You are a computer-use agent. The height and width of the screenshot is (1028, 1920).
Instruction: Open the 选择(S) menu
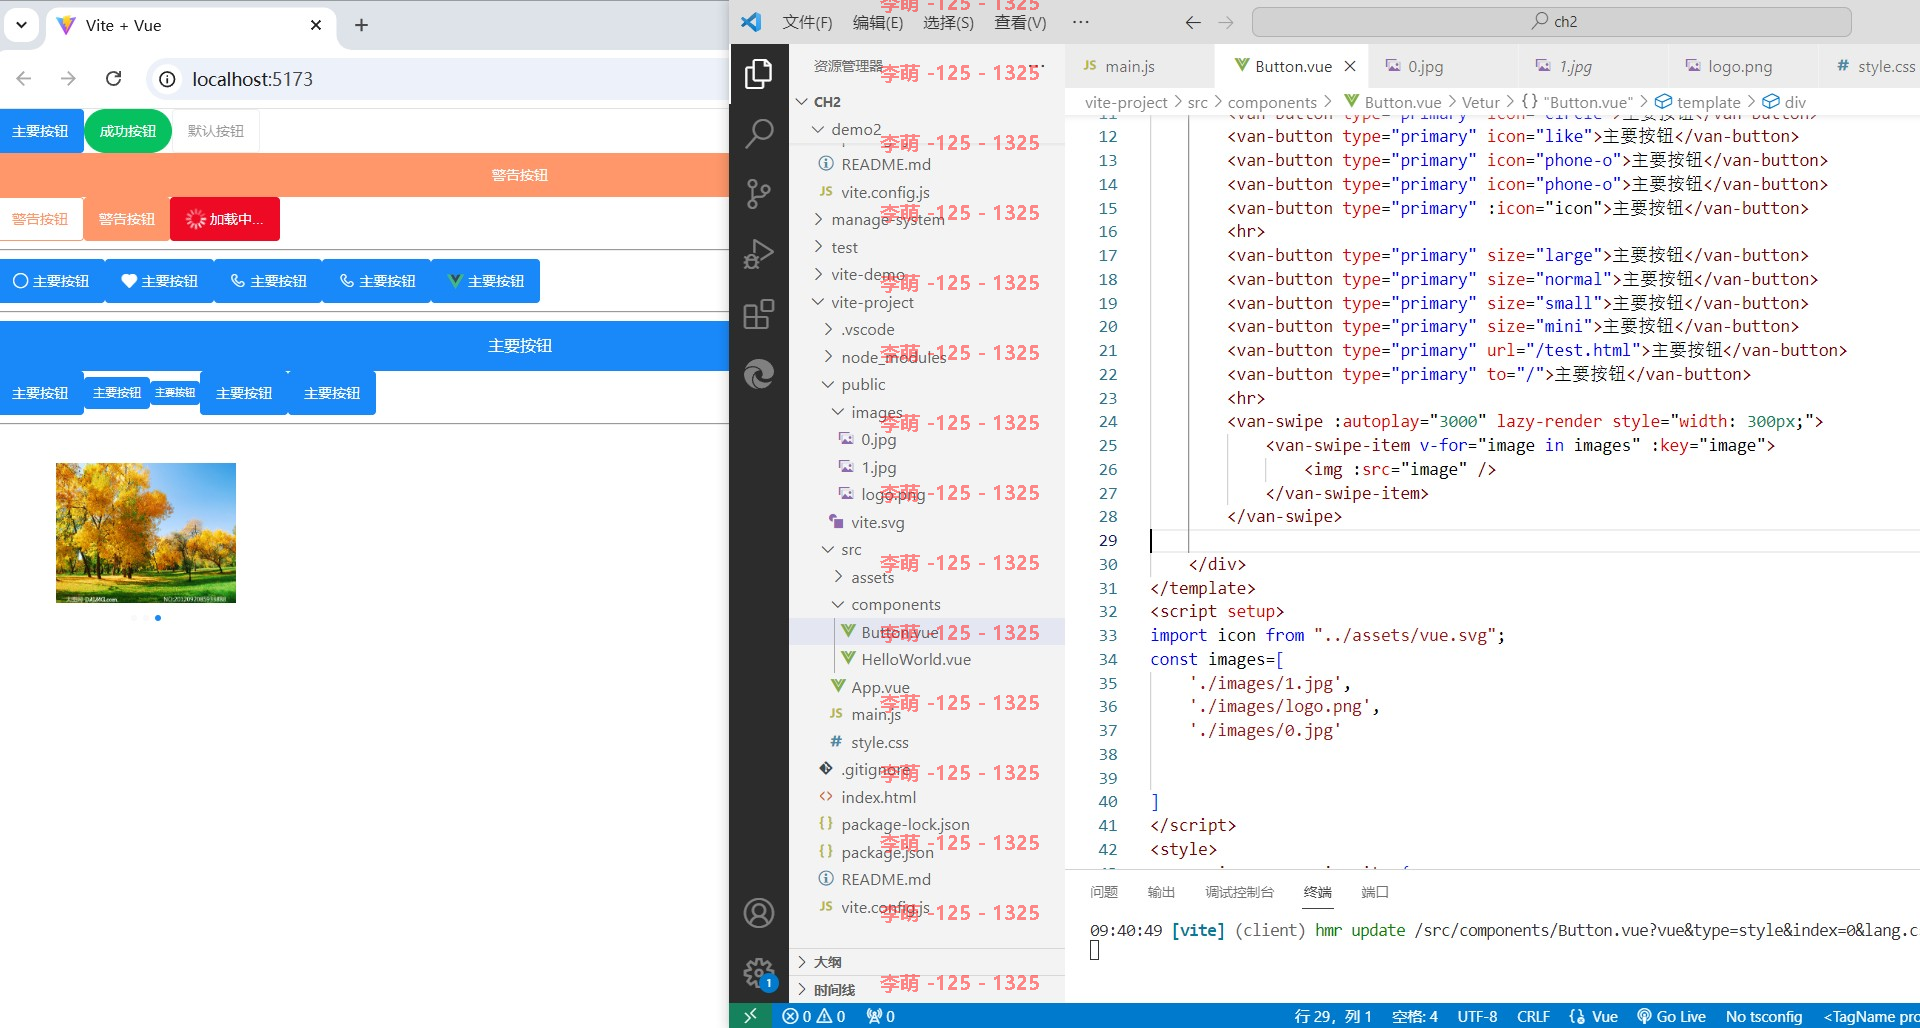point(948,22)
